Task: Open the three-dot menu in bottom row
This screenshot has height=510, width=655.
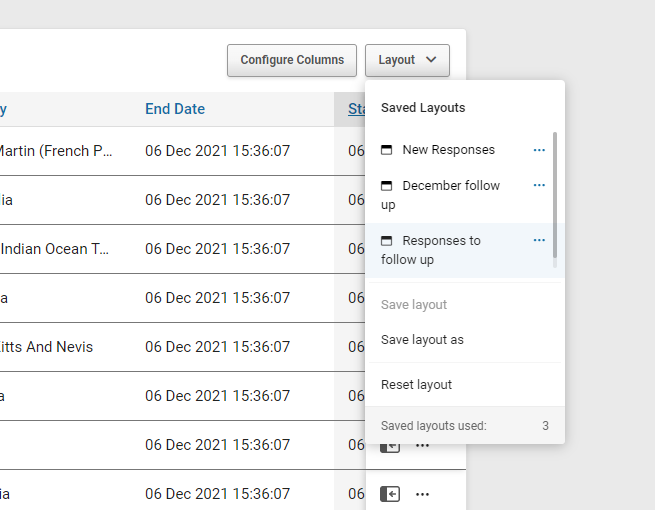Action: click(422, 494)
